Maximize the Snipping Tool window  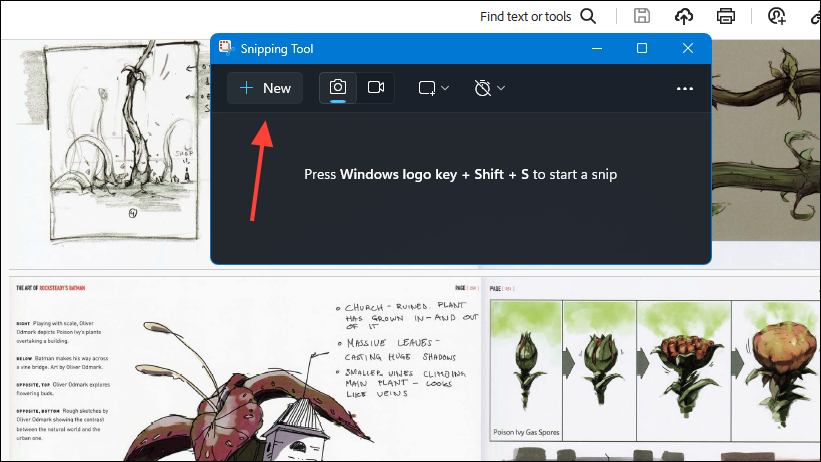click(642, 49)
